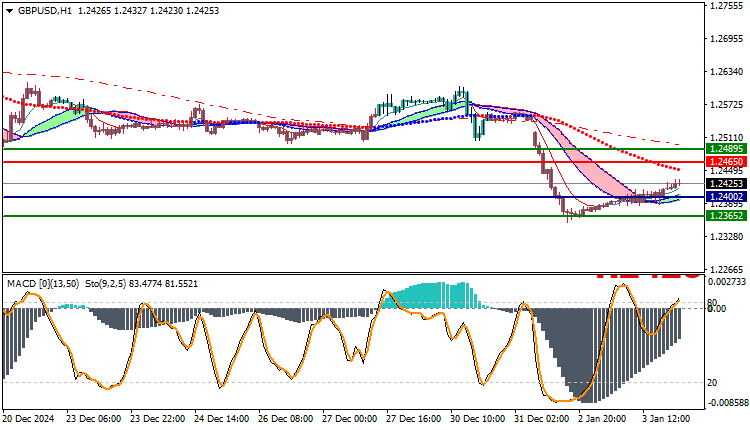Click the 27 Dec 16:00 time label
750x430 pixels.
(414, 419)
